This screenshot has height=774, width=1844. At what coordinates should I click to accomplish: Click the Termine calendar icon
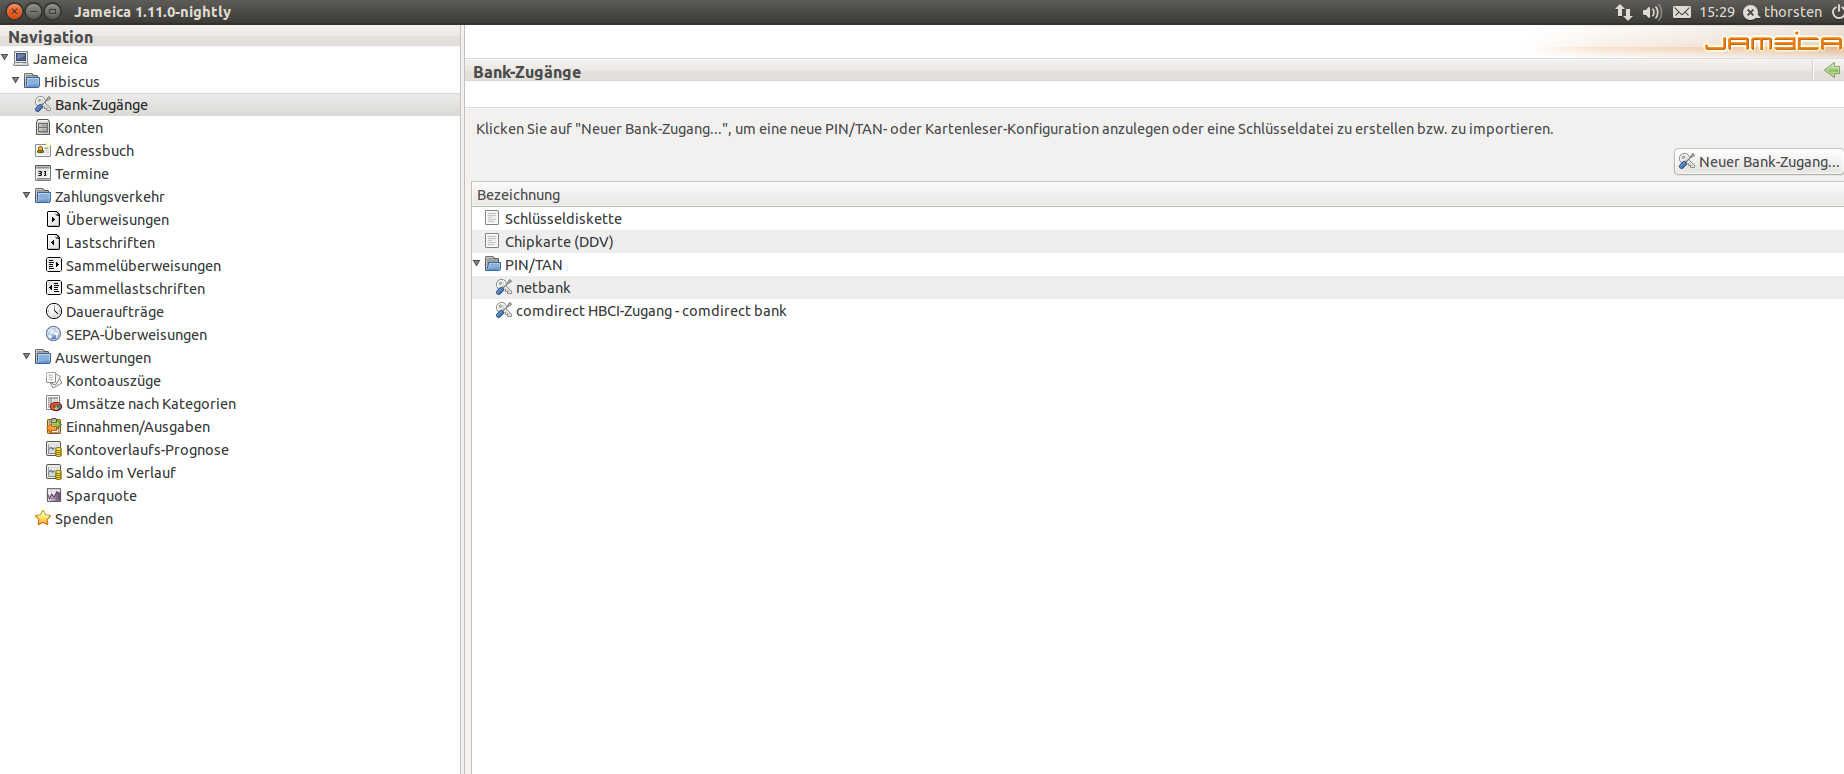[x=42, y=173]
